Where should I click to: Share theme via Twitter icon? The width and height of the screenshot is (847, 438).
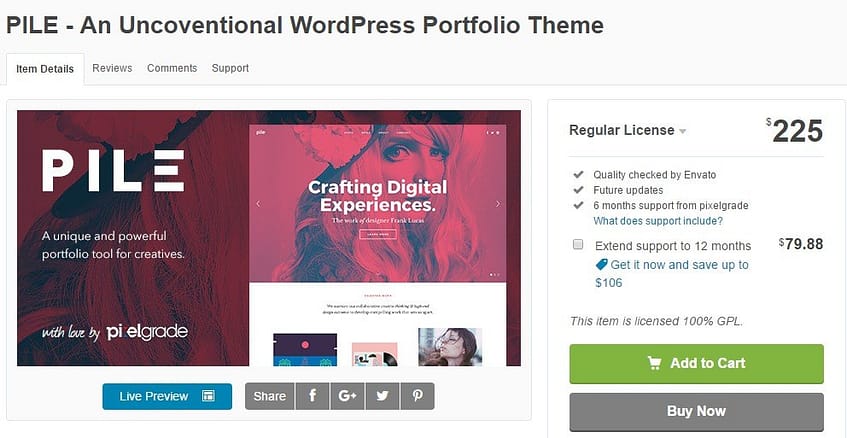tap(382, 396)
